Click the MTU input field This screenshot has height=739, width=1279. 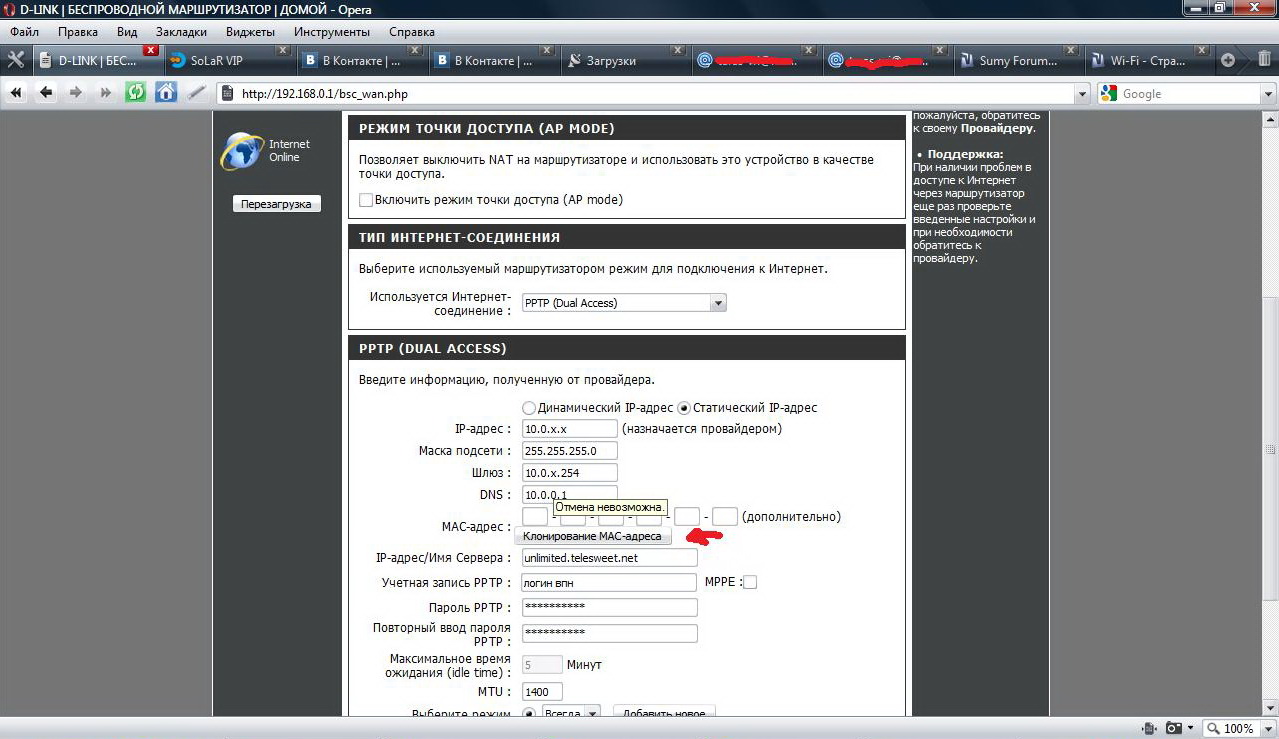[x=542, y=691]
